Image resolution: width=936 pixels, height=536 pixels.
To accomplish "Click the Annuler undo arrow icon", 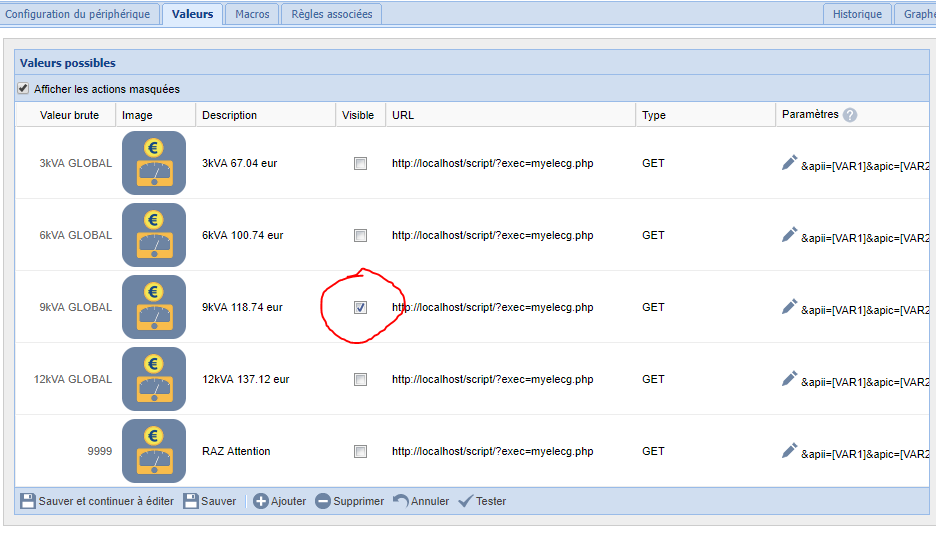I will 400,501.
